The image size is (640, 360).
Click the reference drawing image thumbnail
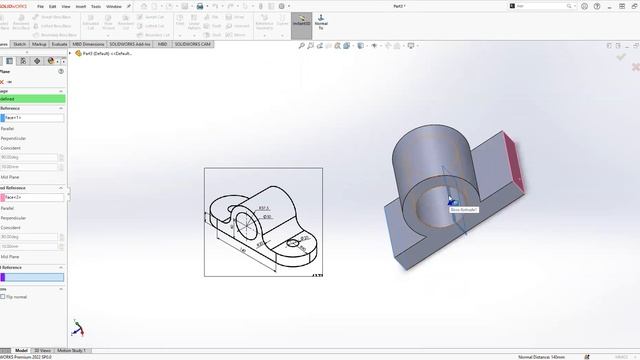[x=263, y=222]
